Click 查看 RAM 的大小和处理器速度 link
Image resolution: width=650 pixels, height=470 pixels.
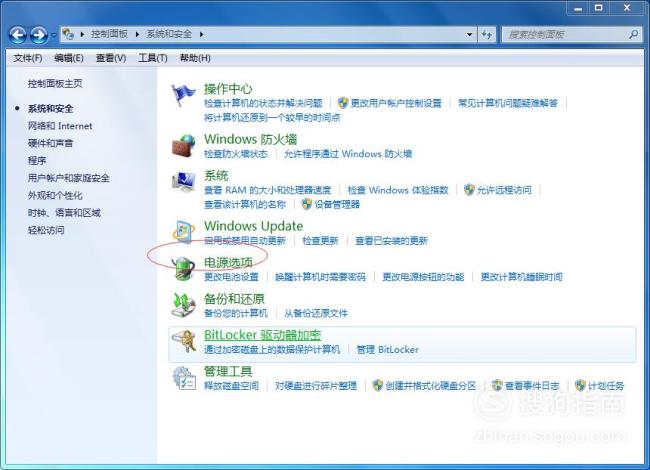click(x=267, y=190)
